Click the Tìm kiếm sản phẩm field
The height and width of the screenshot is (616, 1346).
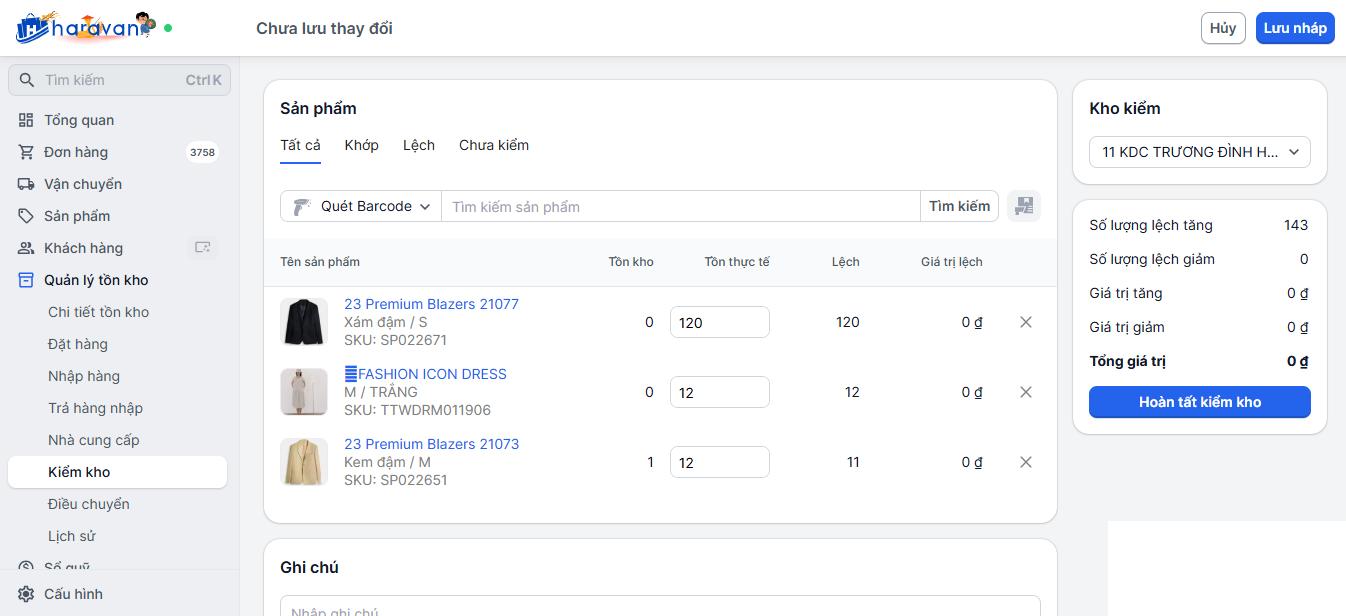[x=680, y=206]
